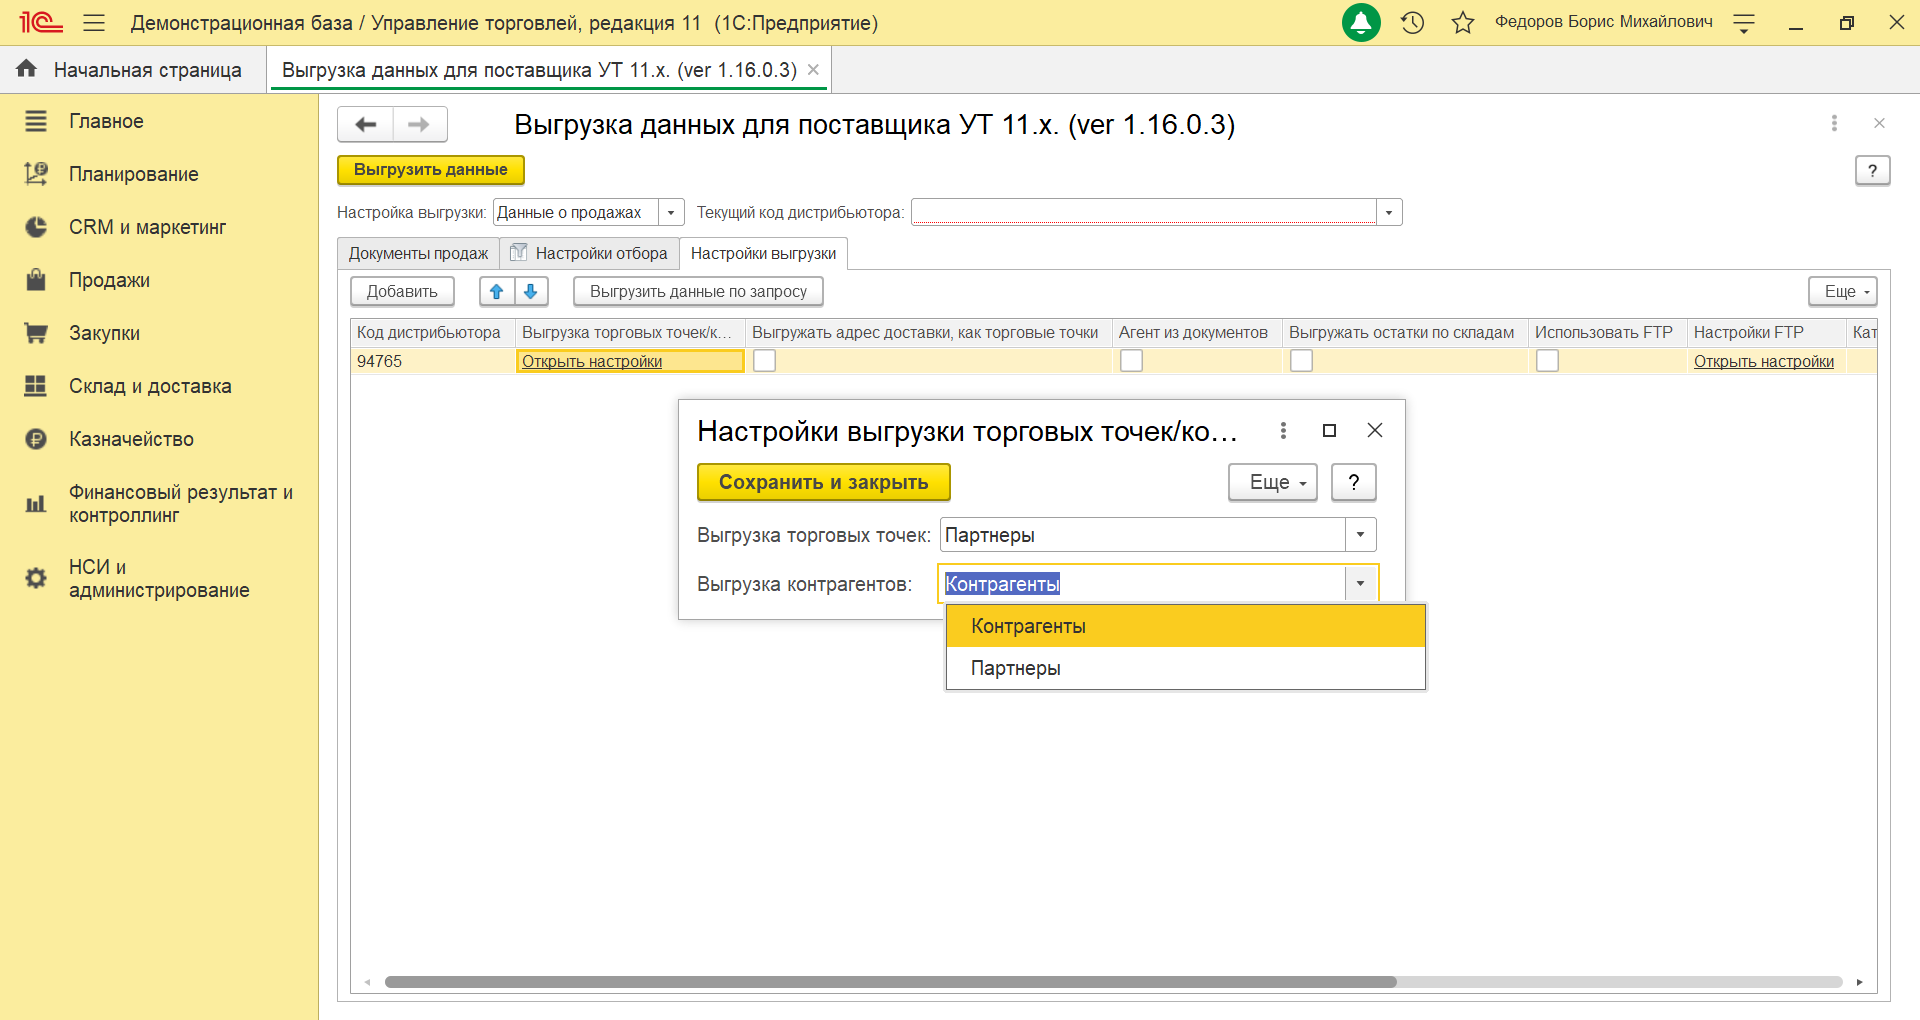Open 'Настройка выгрузки' dropdown arrow
Image resolution: width=1920 pixels, height=1020 pixels.
[671, 212]
